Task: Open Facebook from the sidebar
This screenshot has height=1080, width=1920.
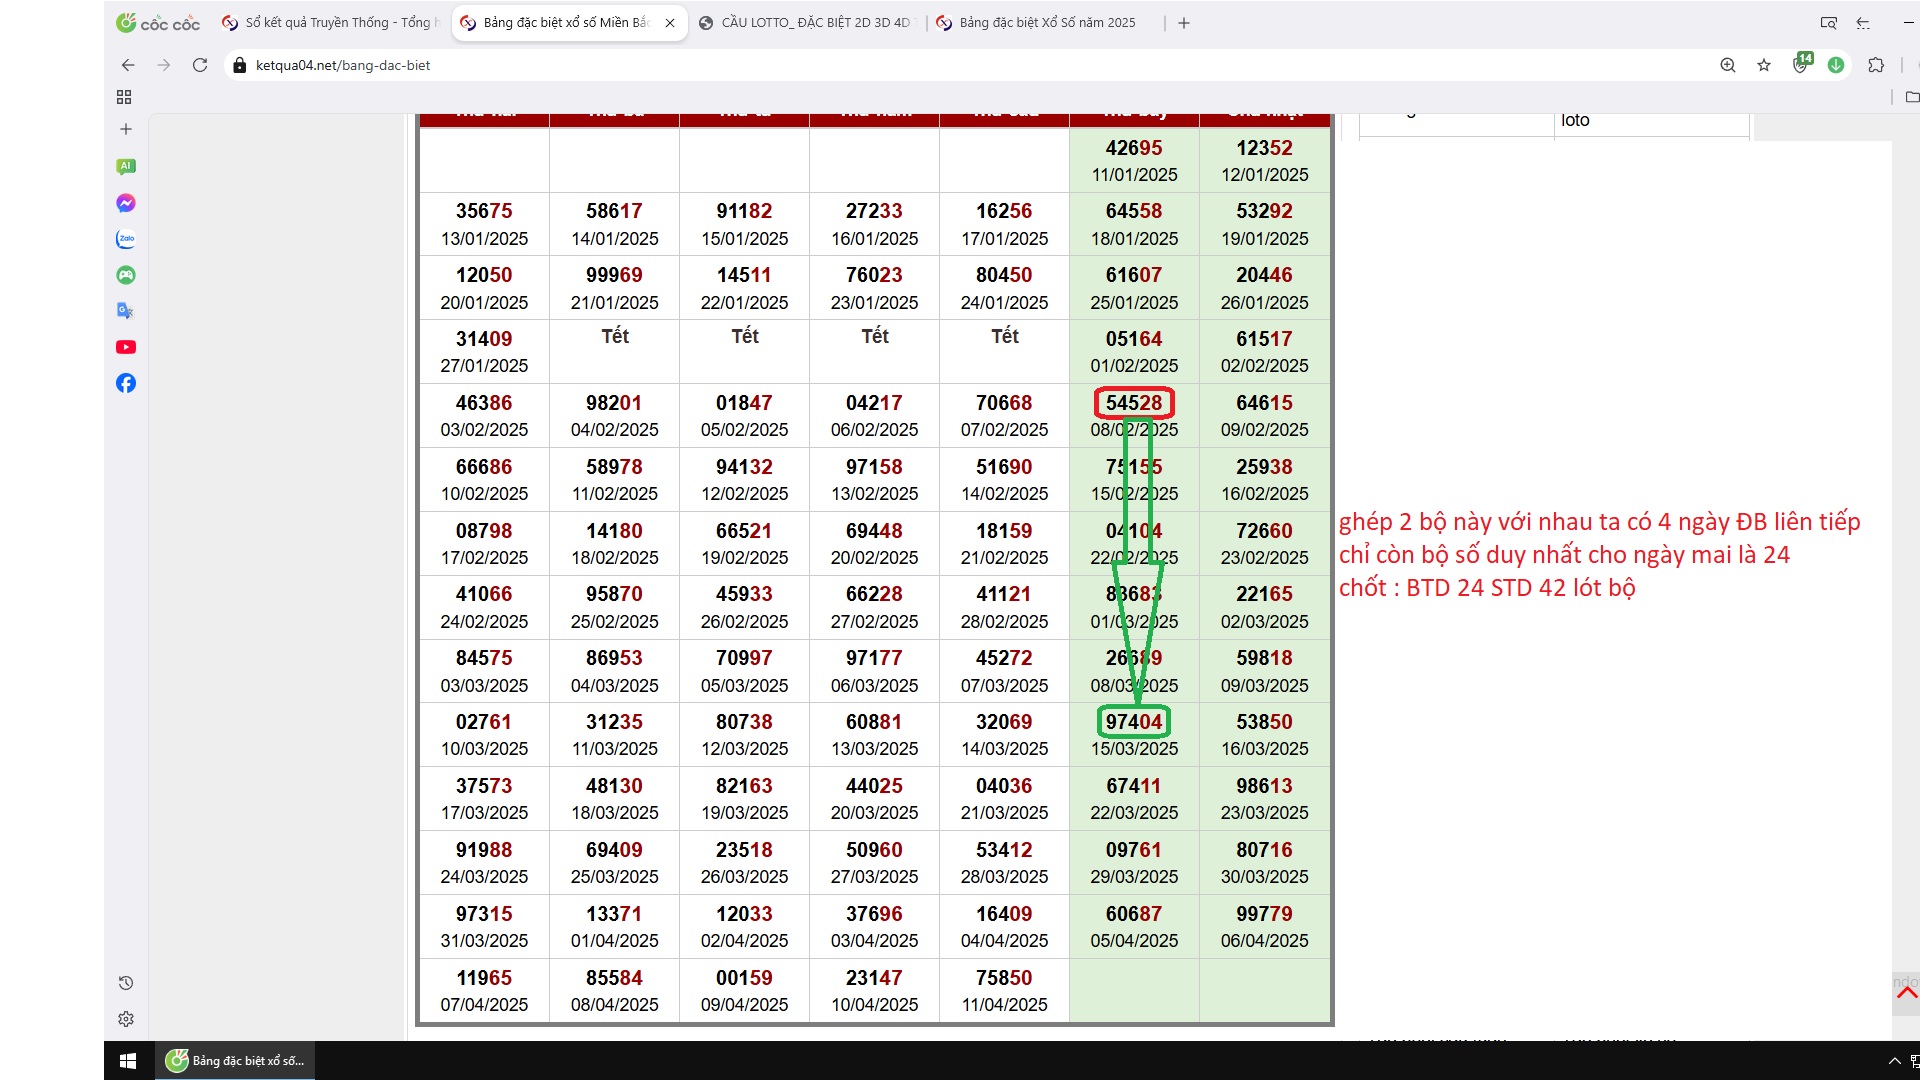Action: 126,383
